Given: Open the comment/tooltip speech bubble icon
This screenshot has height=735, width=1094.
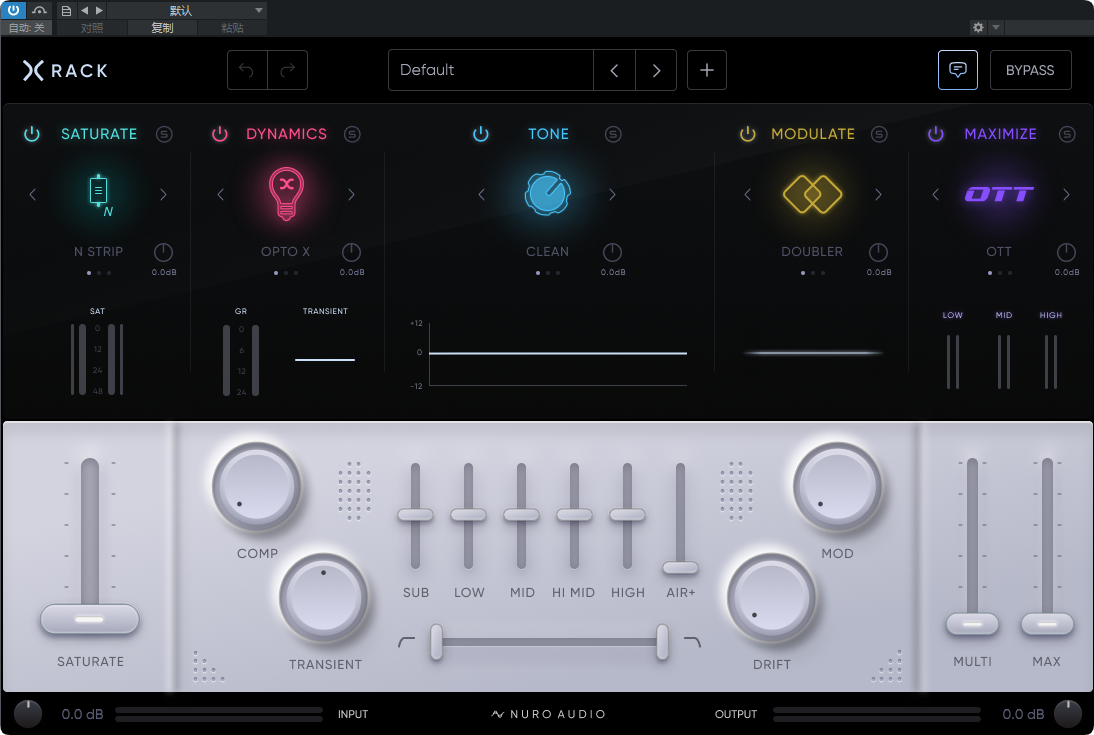Looking at the screenshot, I should 957,70.
